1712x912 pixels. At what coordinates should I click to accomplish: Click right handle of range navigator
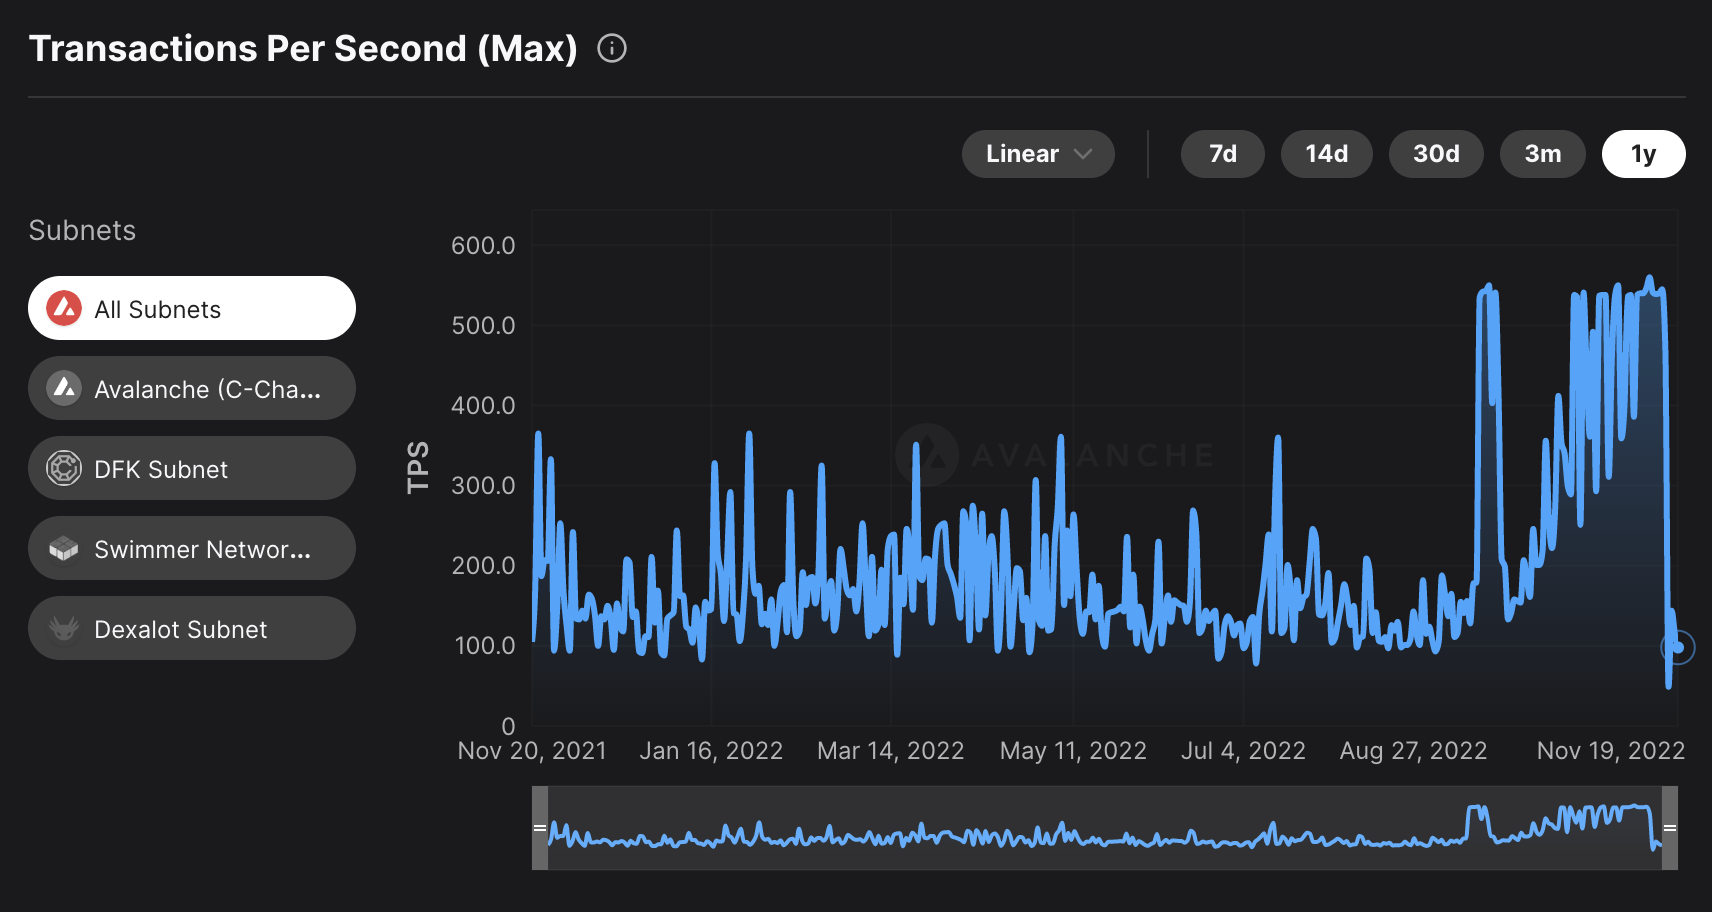click(x=1669, y=828)
